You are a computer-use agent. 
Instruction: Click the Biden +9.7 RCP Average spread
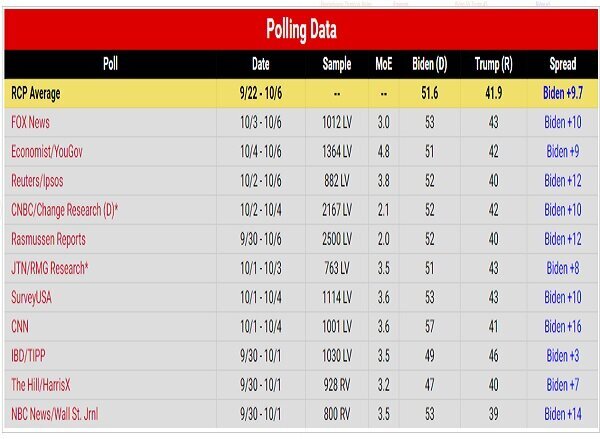pos(563,93)
